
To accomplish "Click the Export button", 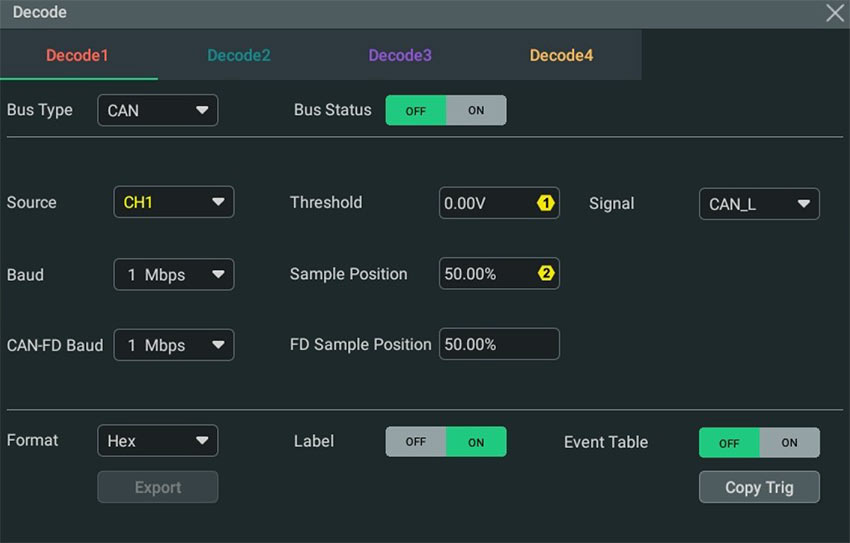I will [x=158, y=487].
